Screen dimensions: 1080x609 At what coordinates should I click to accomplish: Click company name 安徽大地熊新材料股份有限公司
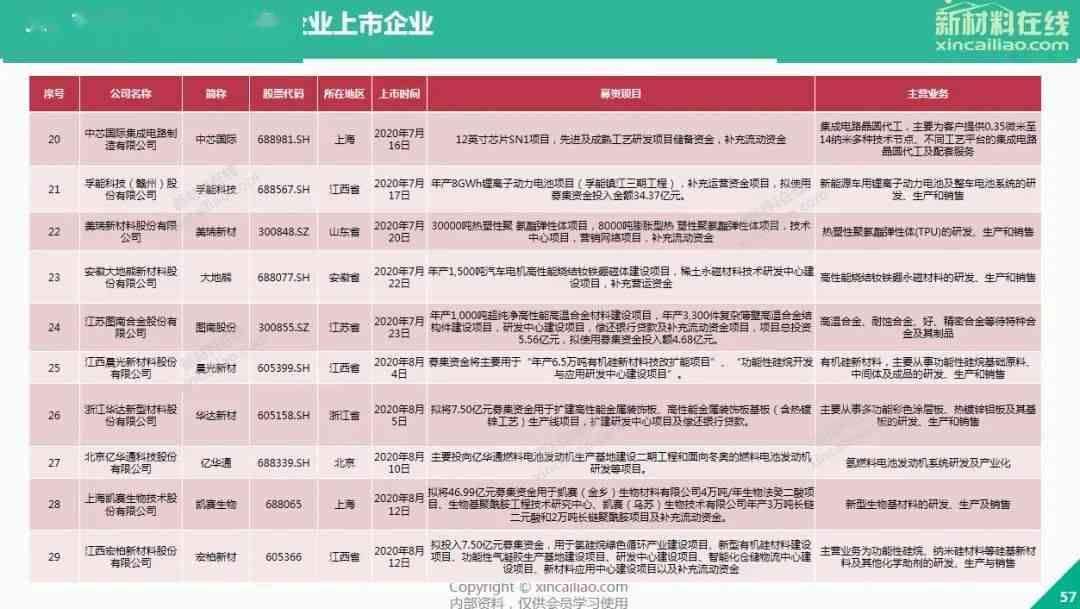[x=131, y=278]
